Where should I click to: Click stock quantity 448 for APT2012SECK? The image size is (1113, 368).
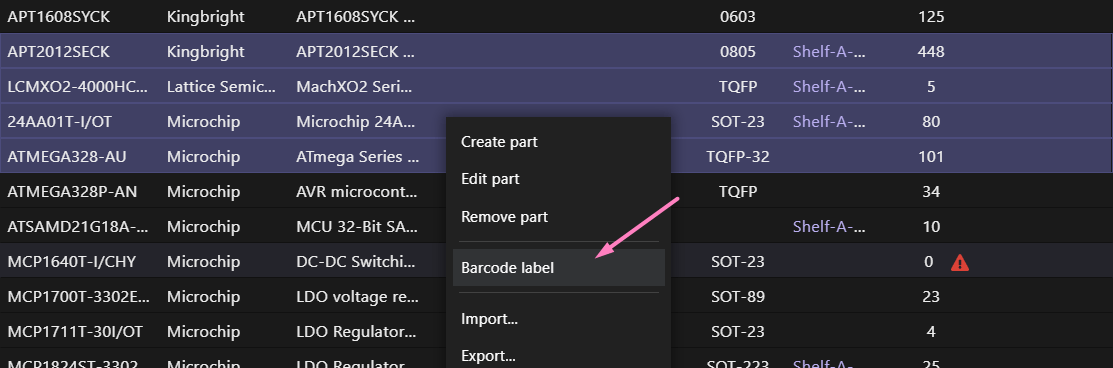[931, 52]
